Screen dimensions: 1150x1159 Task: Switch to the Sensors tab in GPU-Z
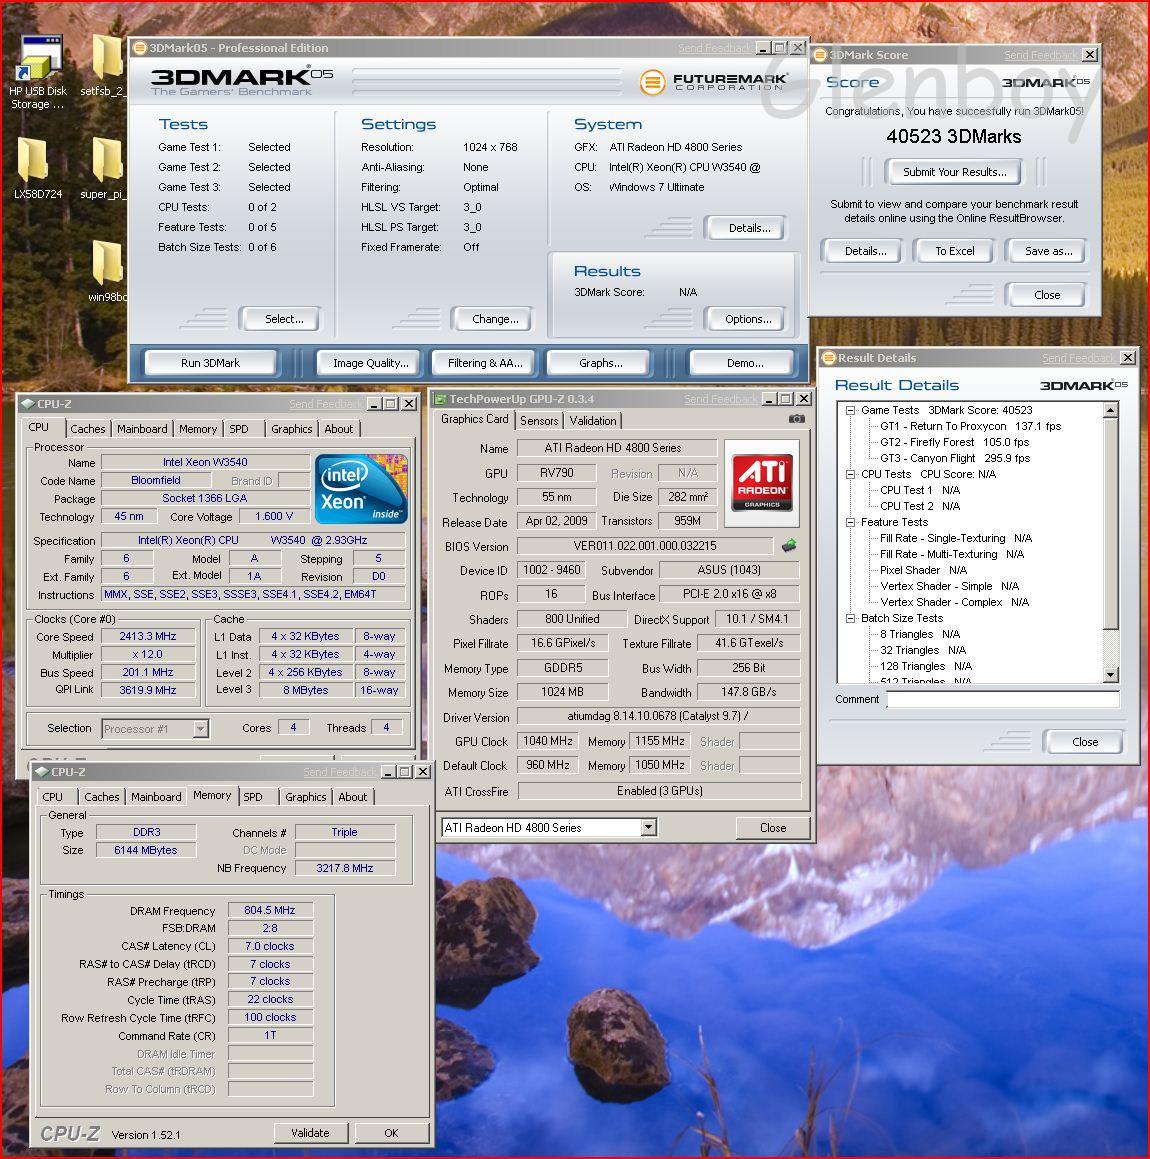pyautogui.click(x=539, y=421)
